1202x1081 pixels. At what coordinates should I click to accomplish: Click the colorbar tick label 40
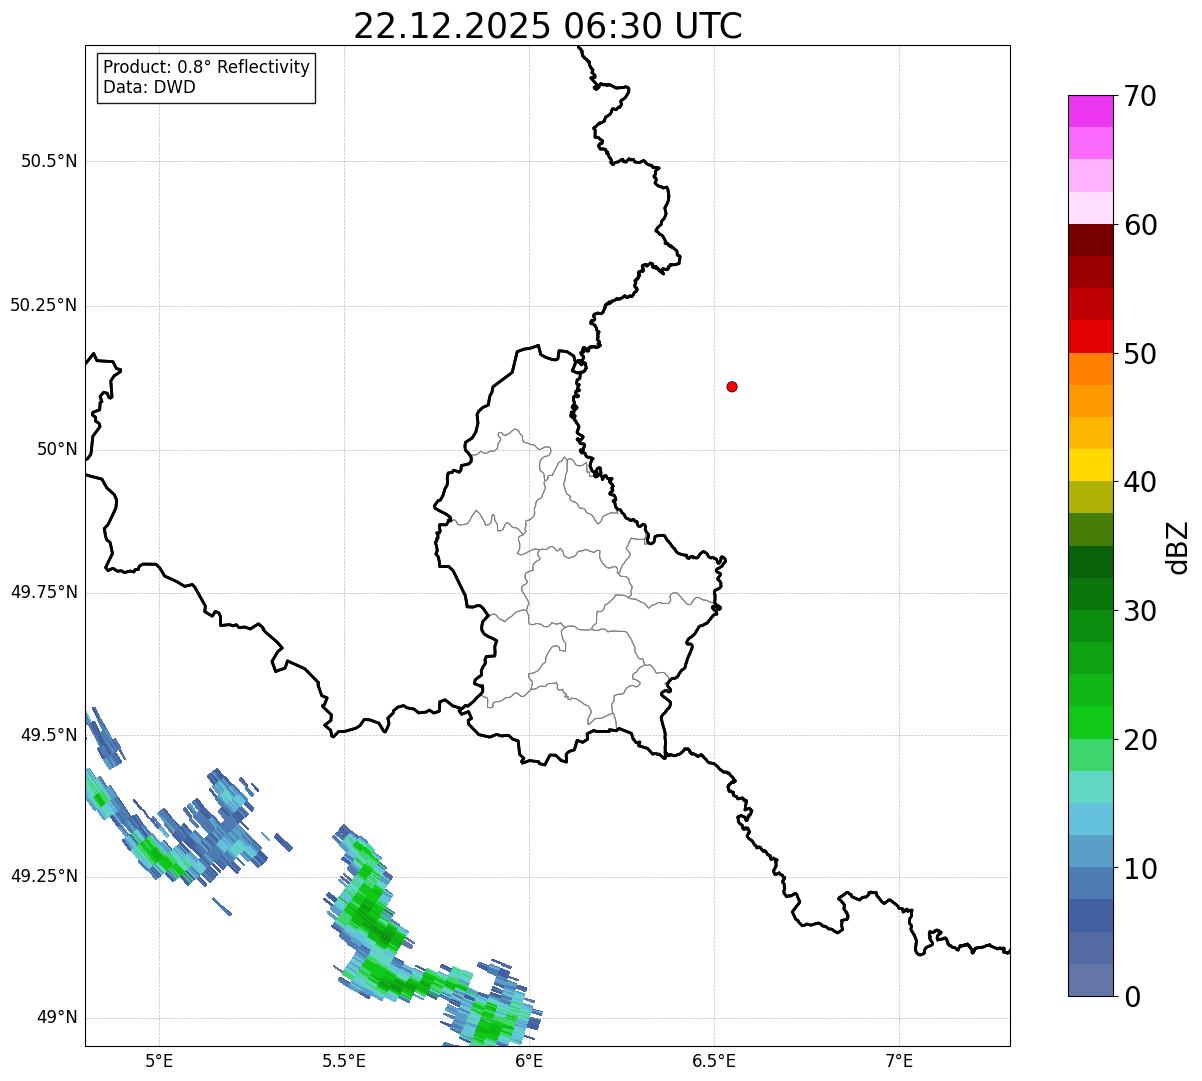(1140, 482)
